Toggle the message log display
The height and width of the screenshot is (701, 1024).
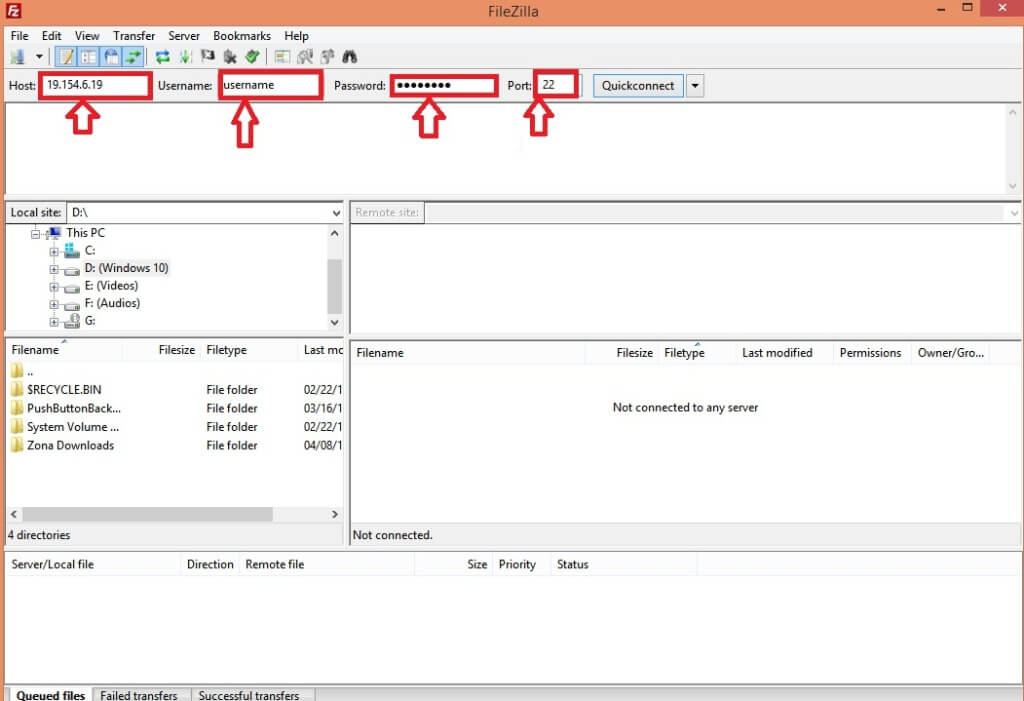(x=66, y=57)
